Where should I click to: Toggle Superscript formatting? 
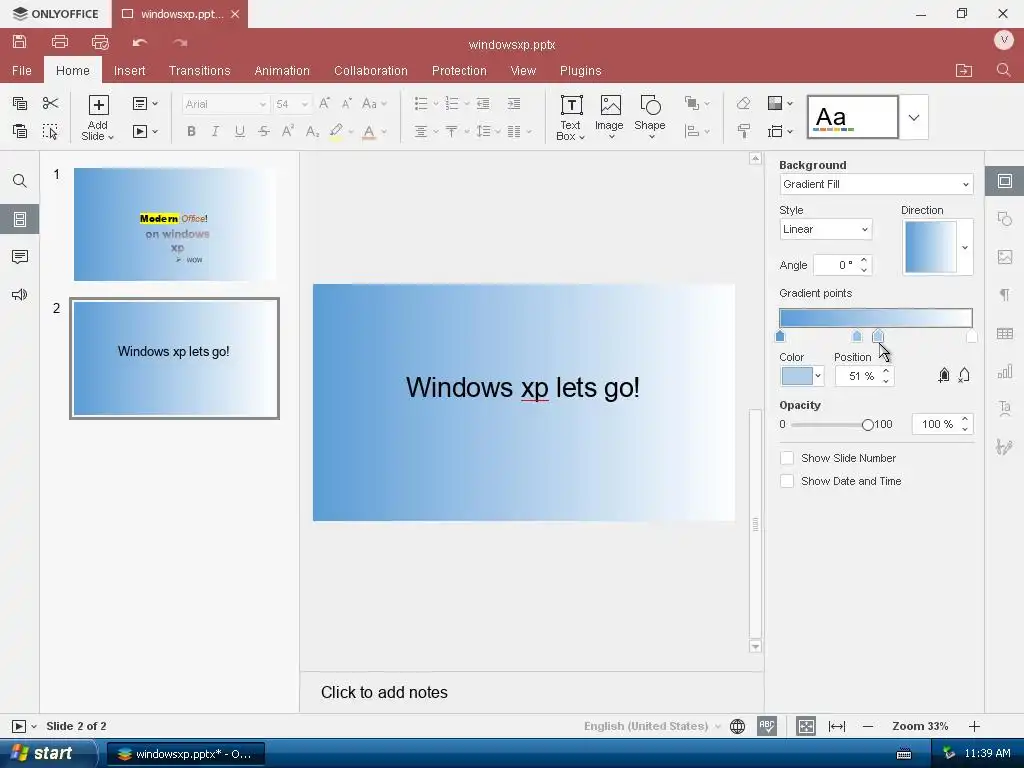click(287, 131)
